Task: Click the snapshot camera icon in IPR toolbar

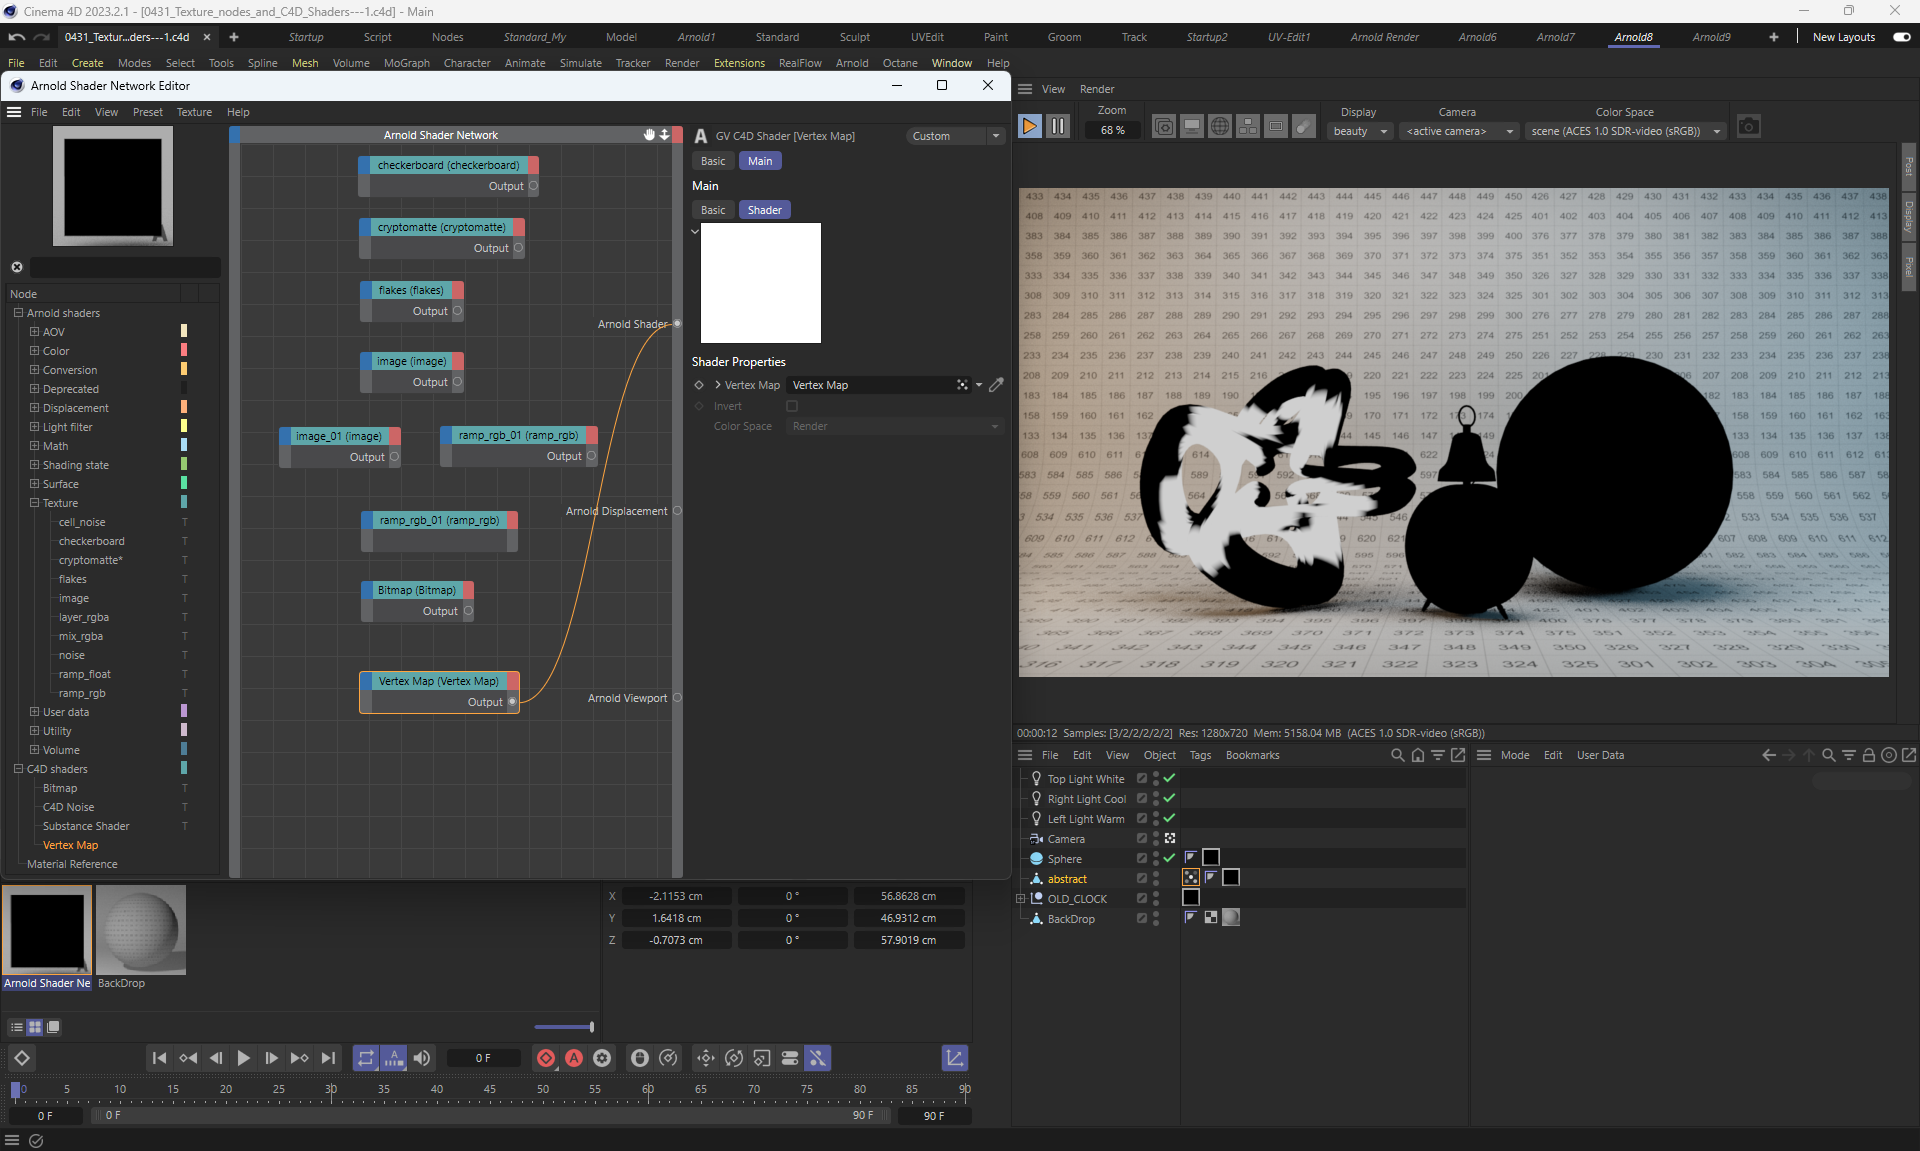Action: coord(1748,127)
